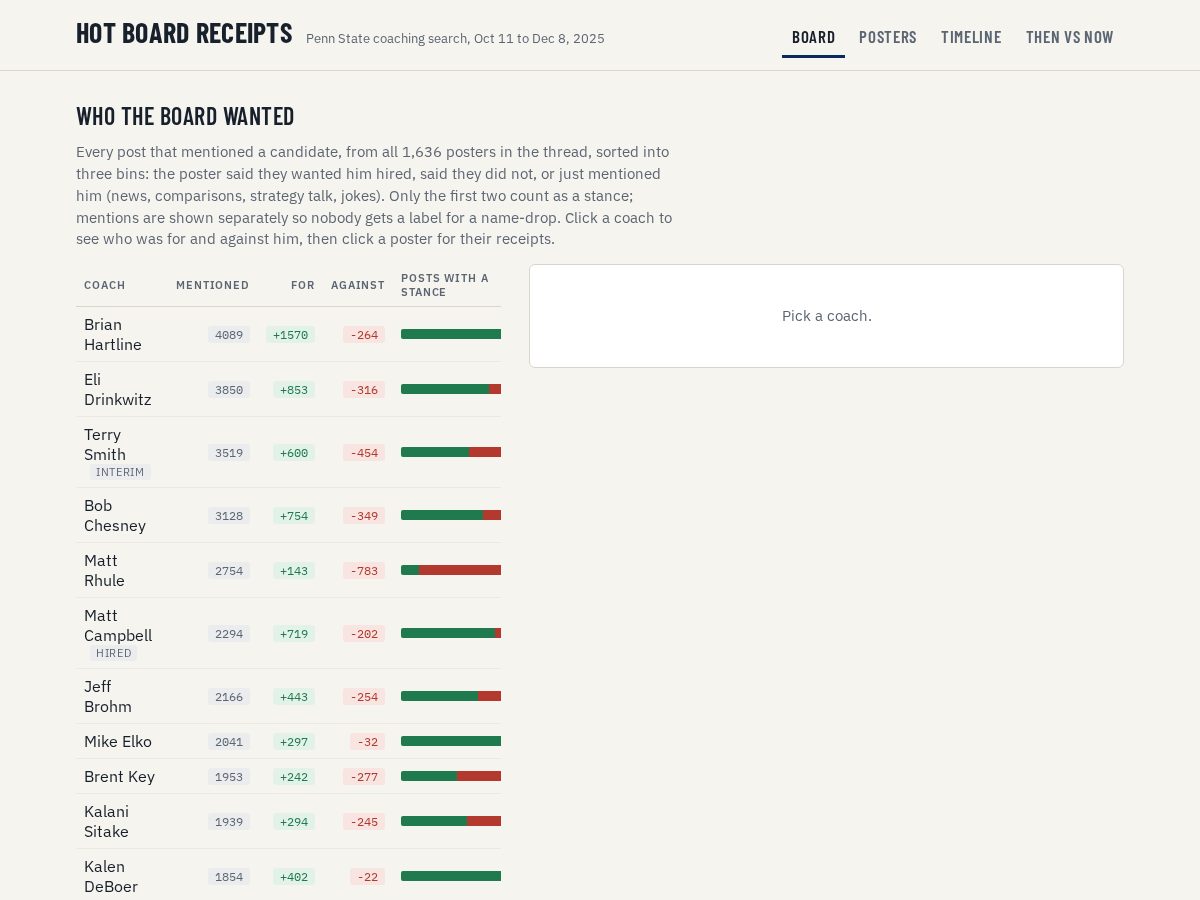Click the Posts With a Stance header
The width and height of the screenshot is (1200, 900).
tap(445, 285)
